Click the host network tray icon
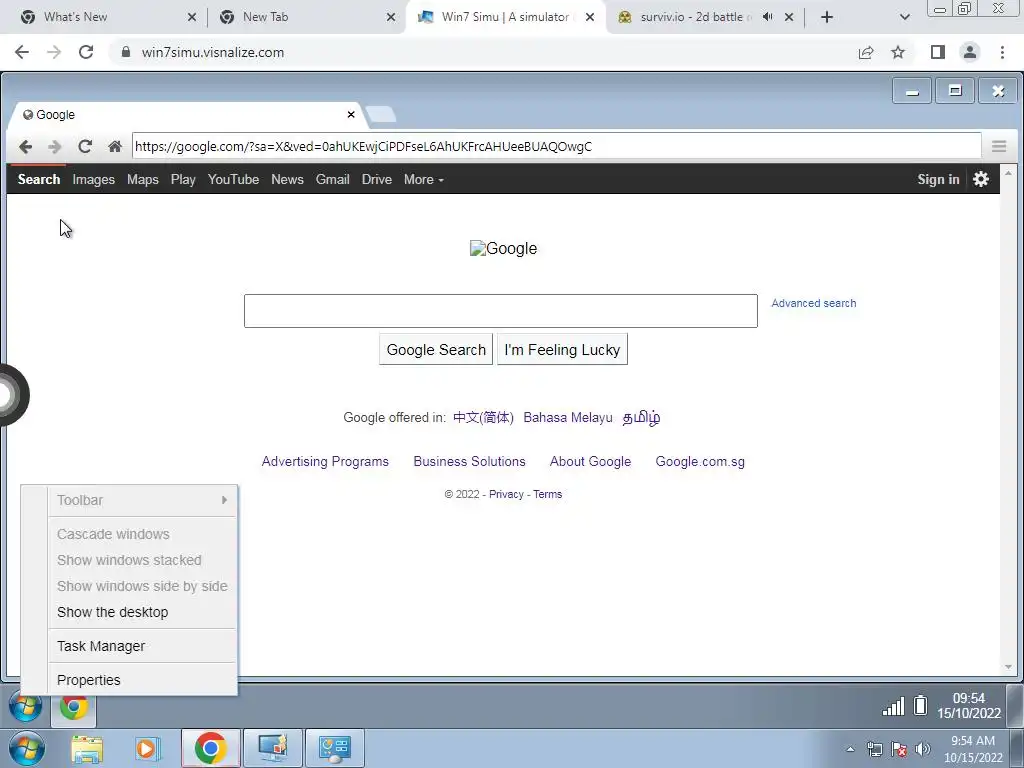 pyautogui.click(x=874, y=749)
